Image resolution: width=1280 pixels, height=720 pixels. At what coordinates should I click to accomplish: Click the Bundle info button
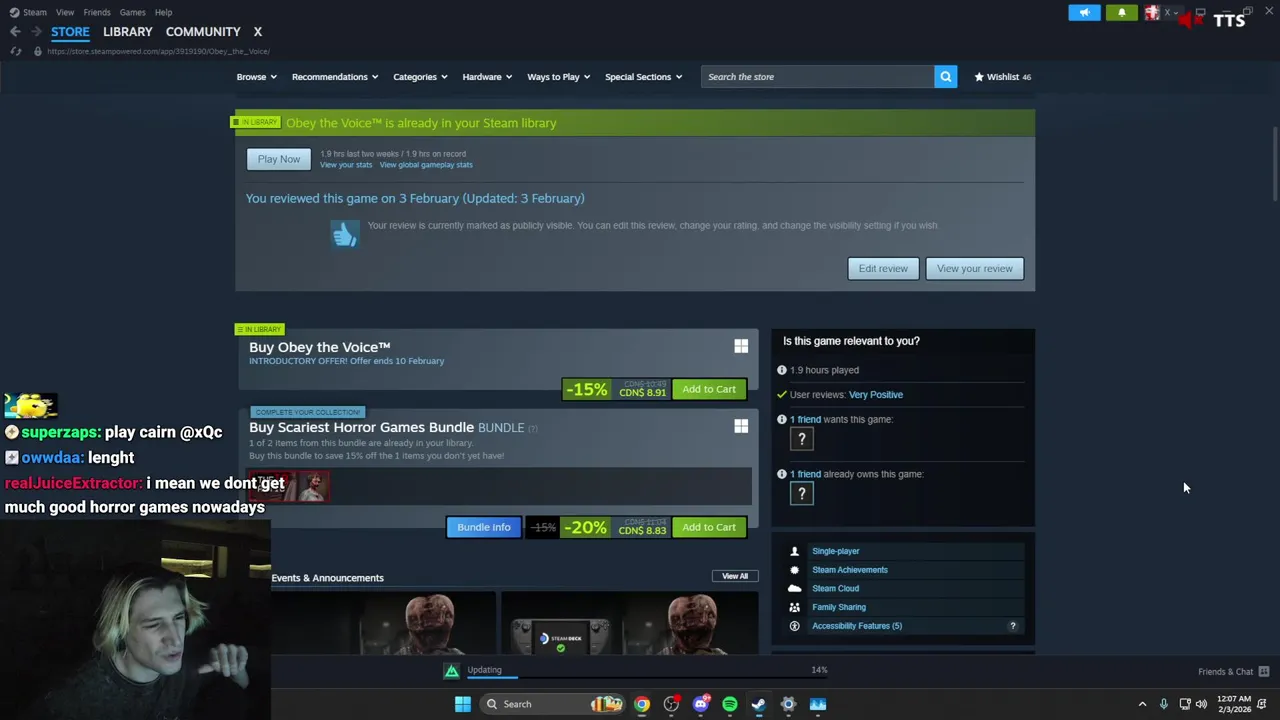click(484, 527)
